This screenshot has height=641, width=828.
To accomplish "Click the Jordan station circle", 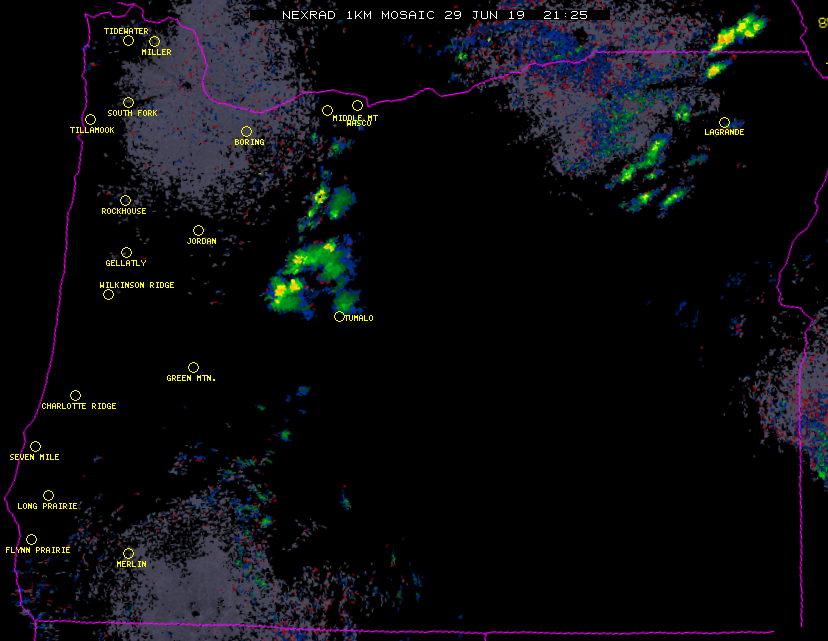I will [x=198, y=230].
